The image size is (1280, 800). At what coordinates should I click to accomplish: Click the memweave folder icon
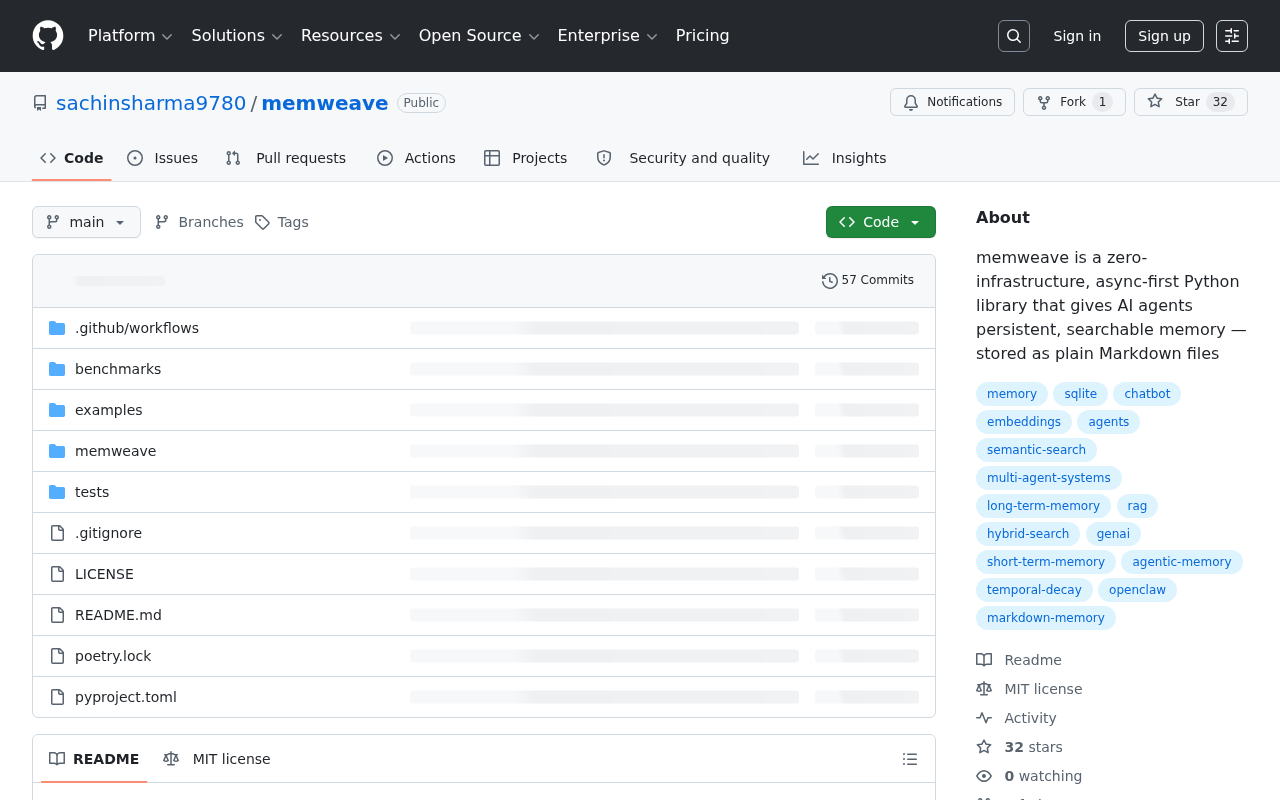(x=57, y=451)
